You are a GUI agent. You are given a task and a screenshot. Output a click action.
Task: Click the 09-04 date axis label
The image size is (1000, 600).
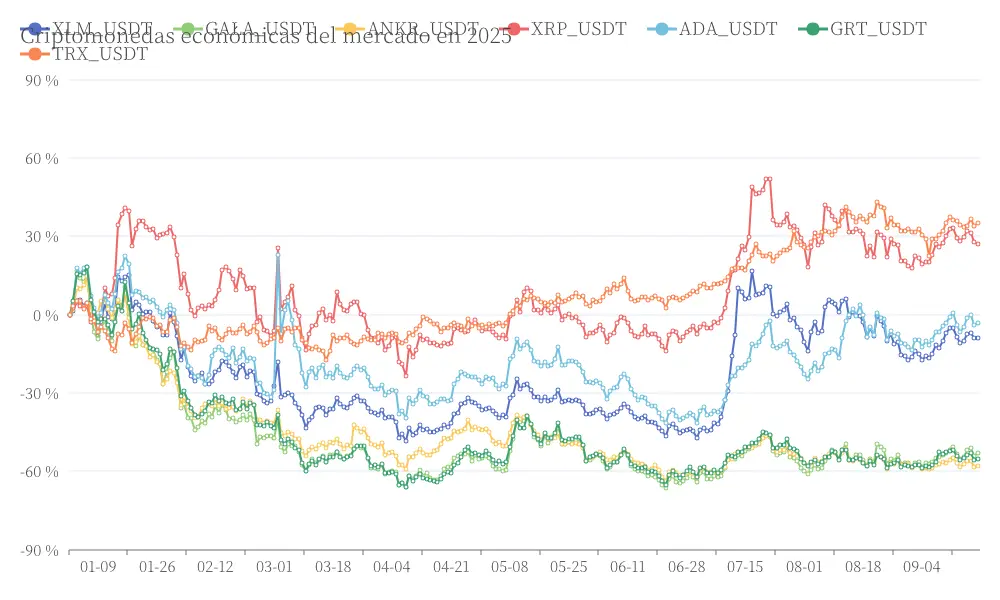pos(922,567)
